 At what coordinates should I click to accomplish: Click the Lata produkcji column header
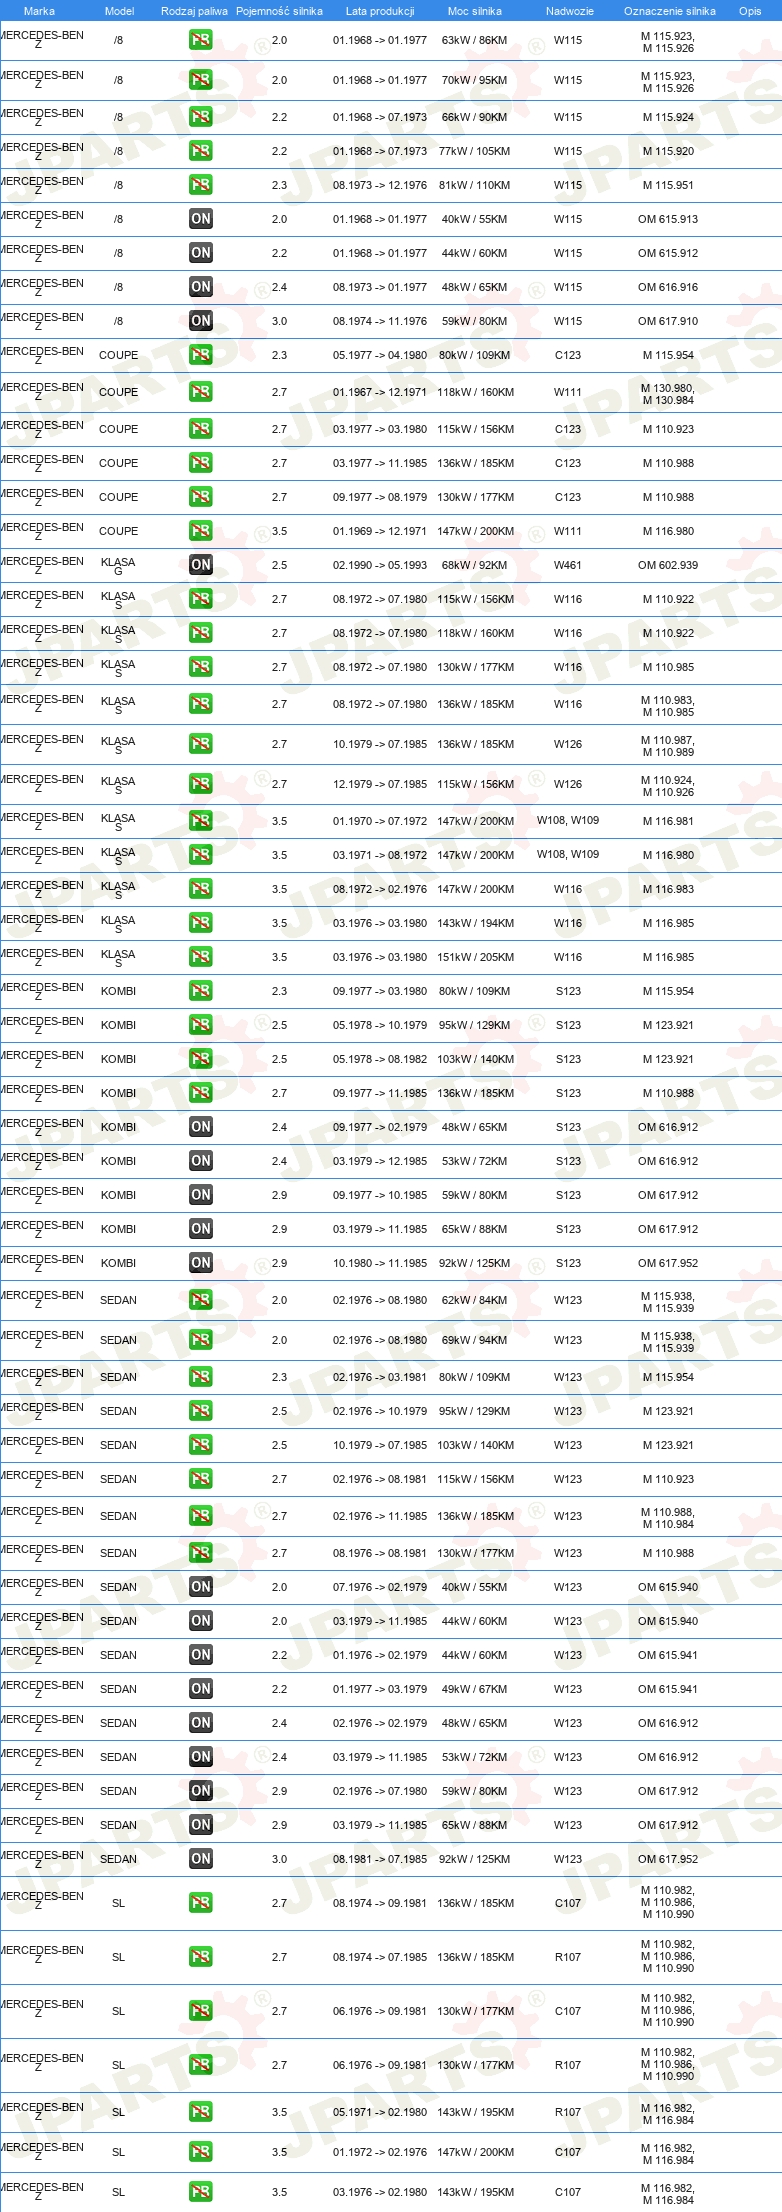[380, 11]
